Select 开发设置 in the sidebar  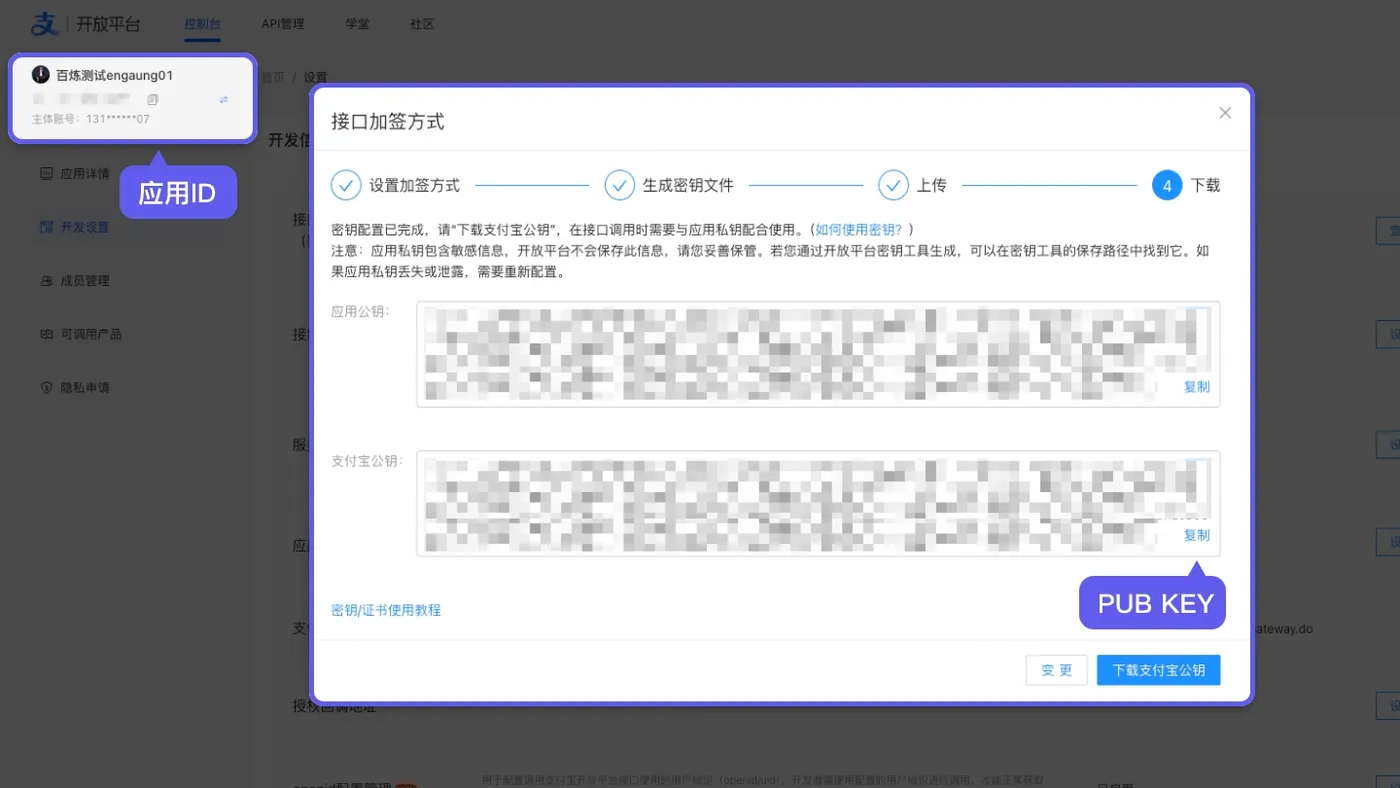click(85, 227)
